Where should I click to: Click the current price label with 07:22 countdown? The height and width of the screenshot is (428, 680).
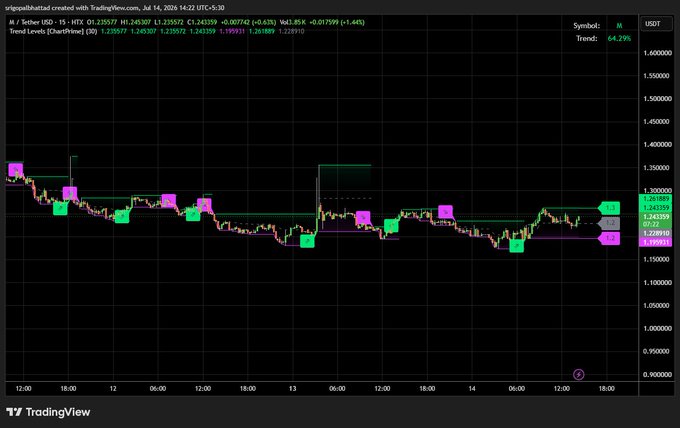pos(656,220)
